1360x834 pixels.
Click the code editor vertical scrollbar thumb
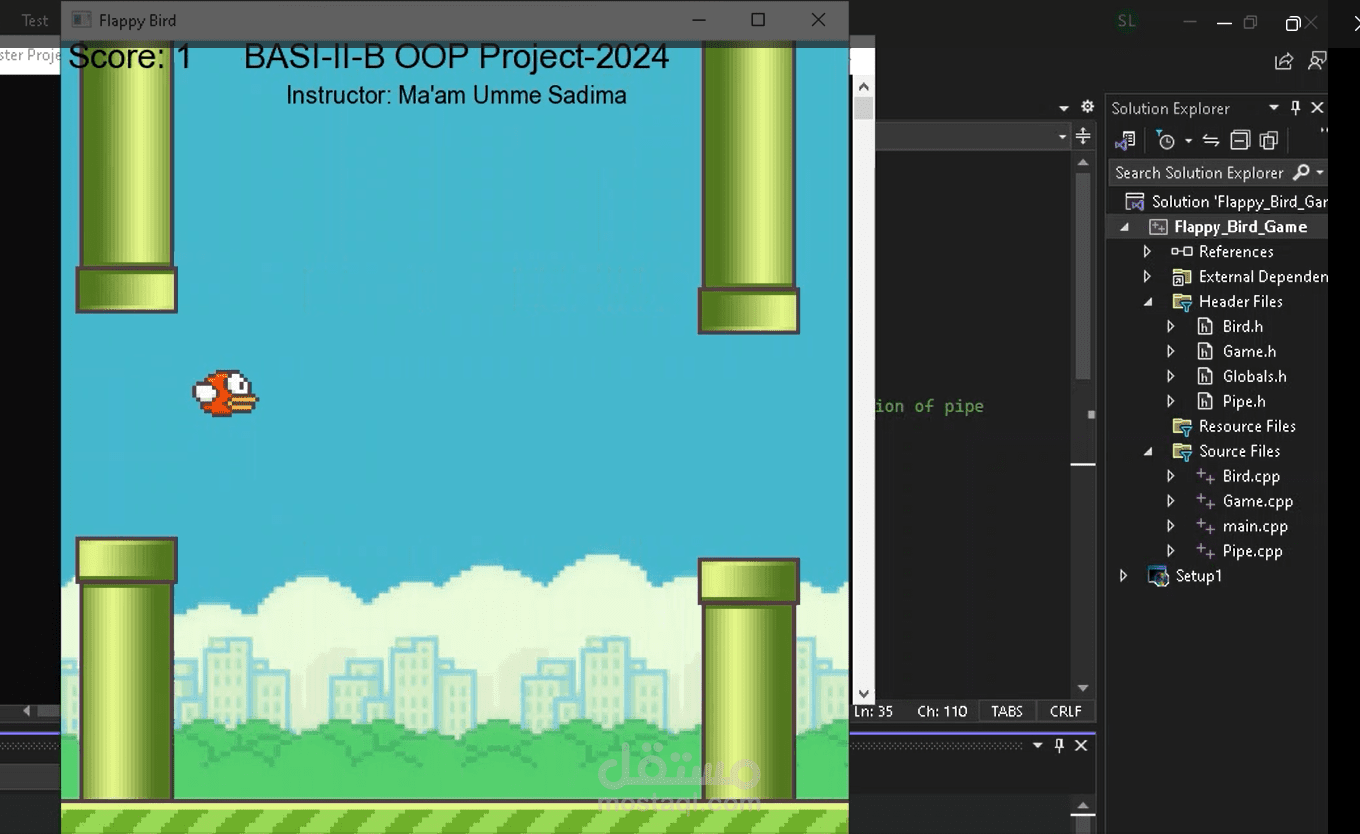(x=1082, y=276)
